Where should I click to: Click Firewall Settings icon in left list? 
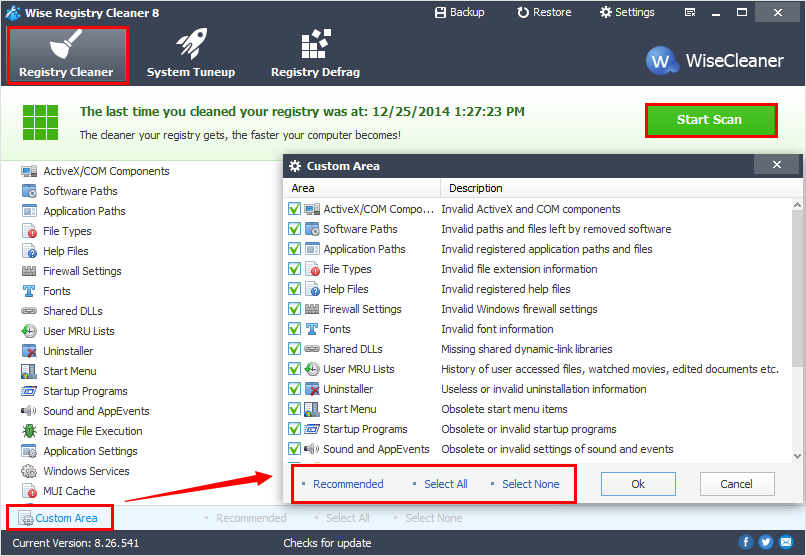(29, 271)
